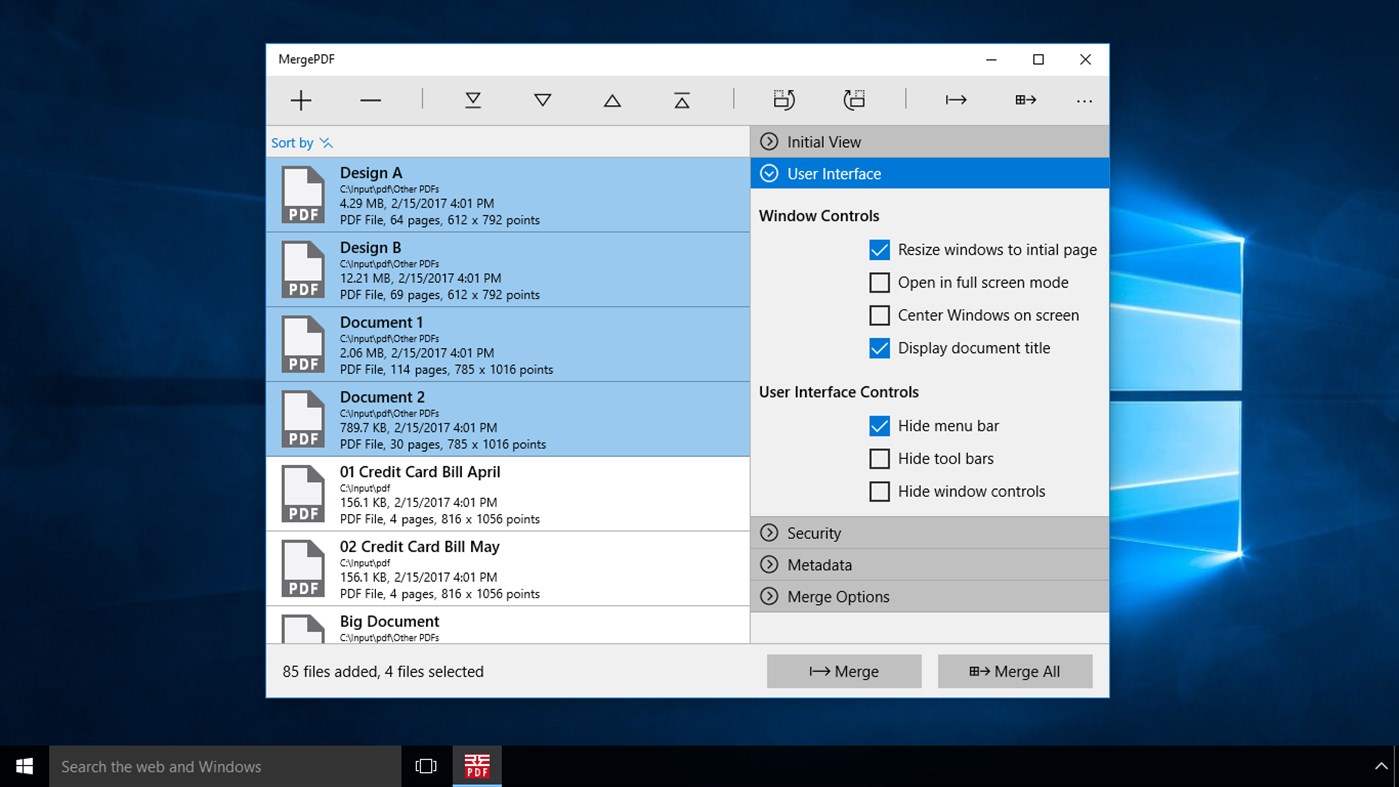Open more toolbar options with the ellipsis icon

pyautogui.click(x=1084, y=99)
